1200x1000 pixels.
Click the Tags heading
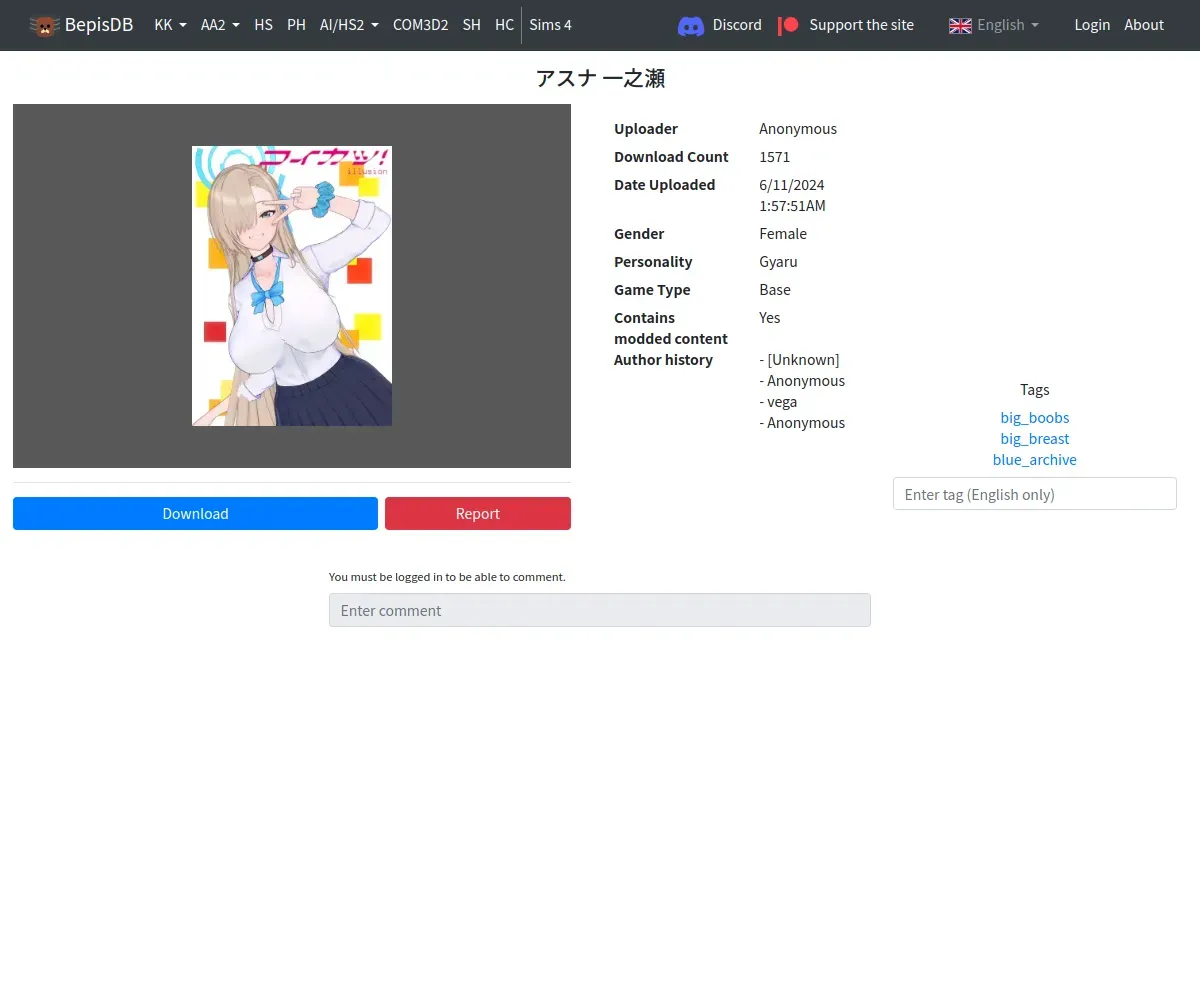pyautogui.click(x=1035, y=389)
